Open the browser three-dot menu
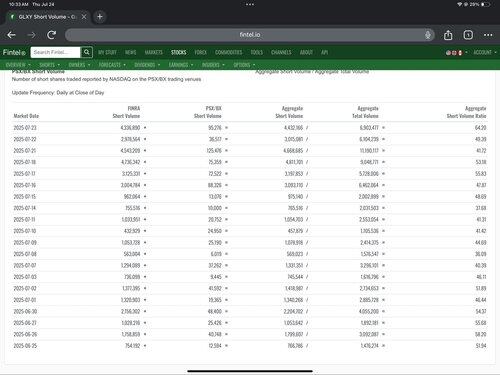The height and width of the screenshot is (375, 500). click(x=488, y=35)
